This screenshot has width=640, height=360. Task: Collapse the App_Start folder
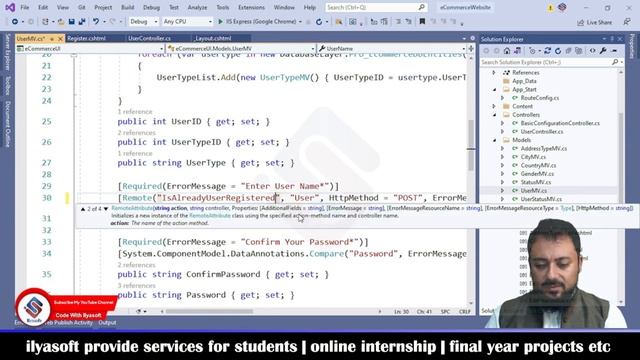[x=495, y=89]
